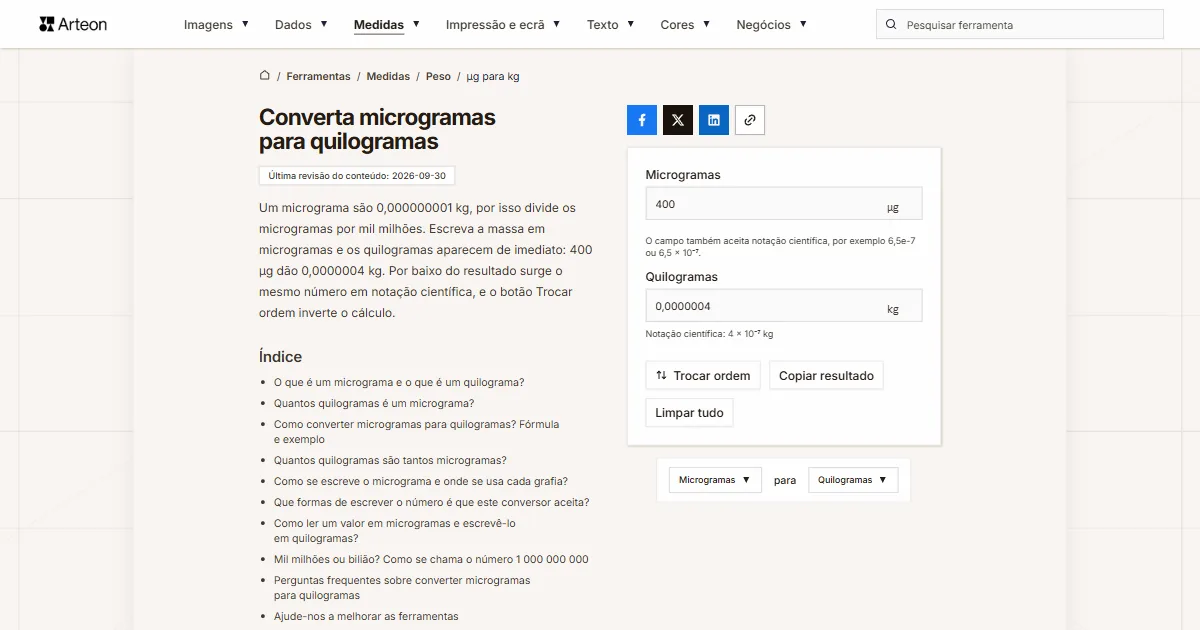The height and width of the screenshot is (630, 1200).
Task: Open 'O que é um micrograma' index link
Action: pyautogui.click(x=399, y=382)
